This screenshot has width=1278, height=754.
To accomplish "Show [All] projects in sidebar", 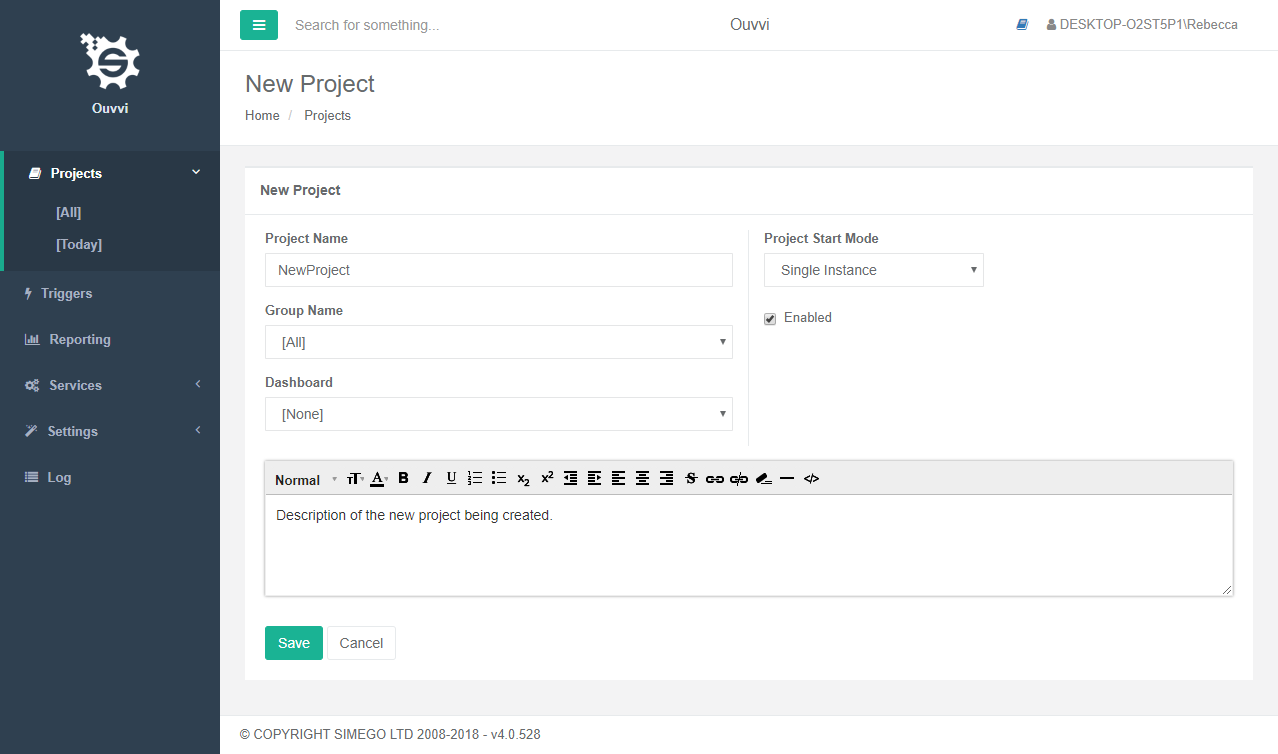I will [69, 212].
